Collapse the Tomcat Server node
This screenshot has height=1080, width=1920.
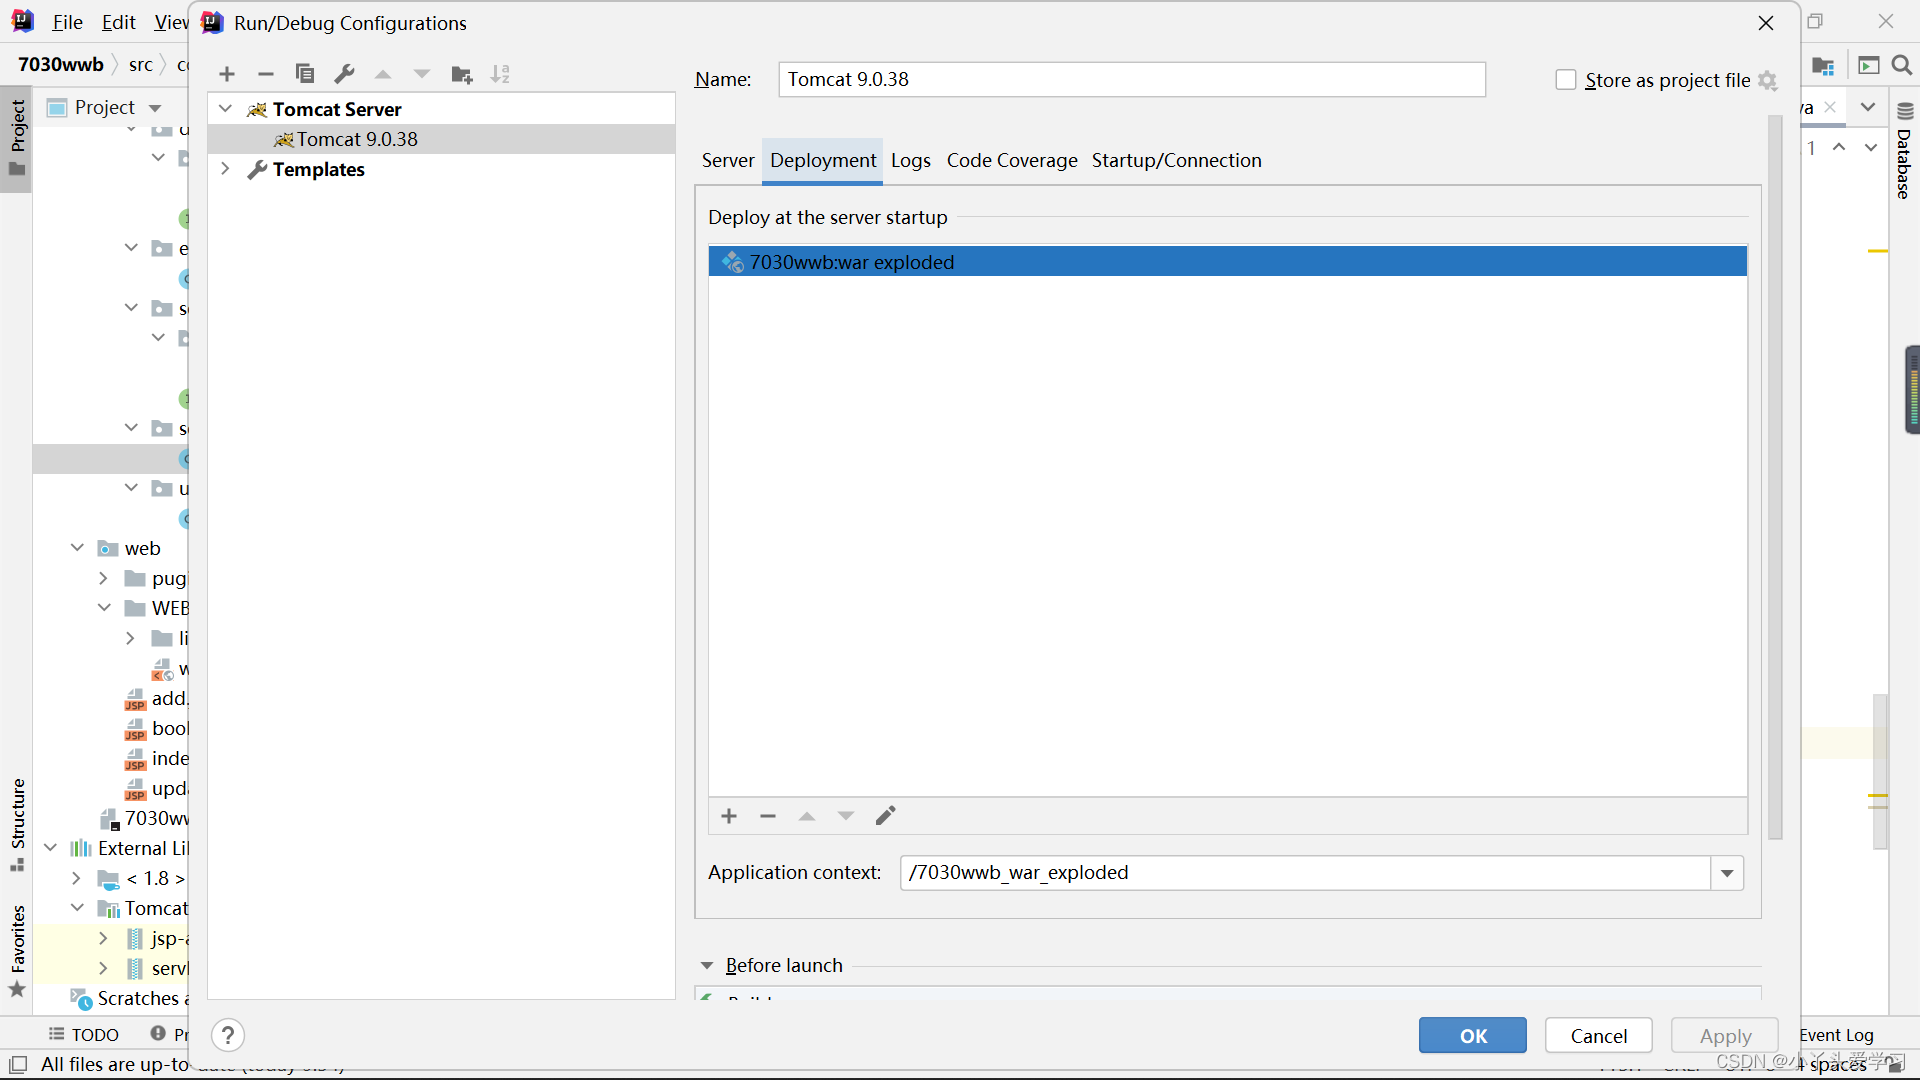pyautogui.click(x=226, y=109)
